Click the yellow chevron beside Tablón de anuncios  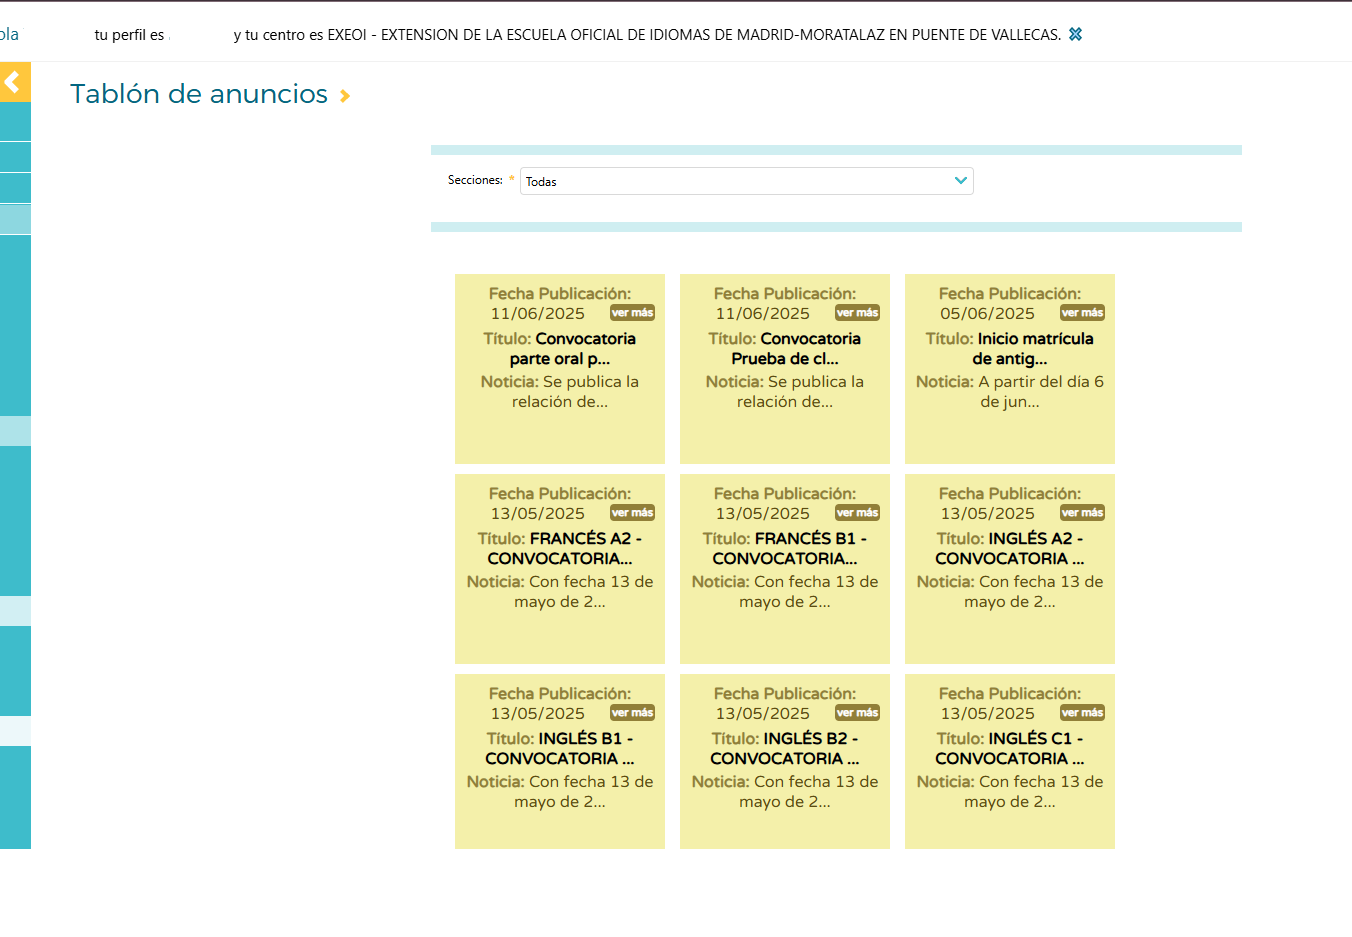pyautogui.click(x=345, y=96)
